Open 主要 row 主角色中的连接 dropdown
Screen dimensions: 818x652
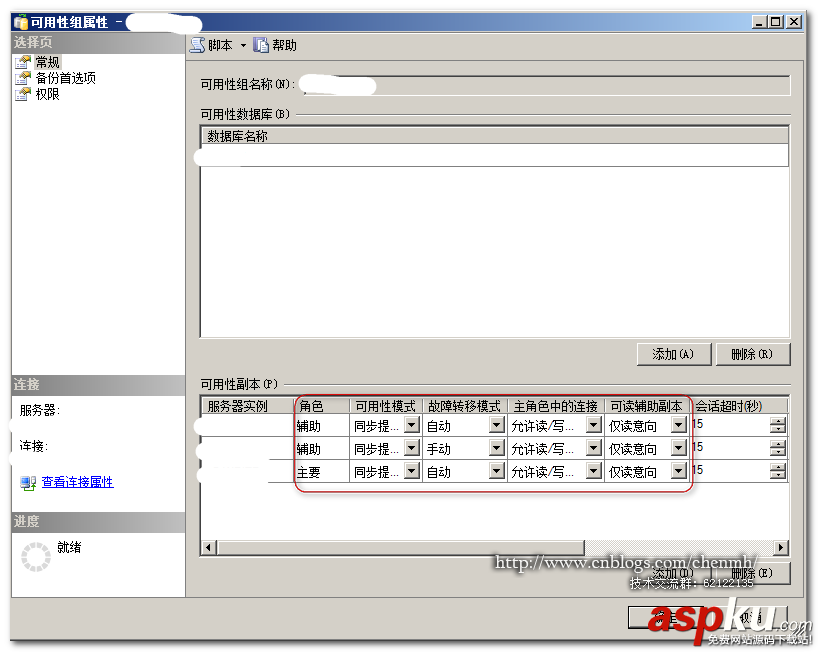594,471
